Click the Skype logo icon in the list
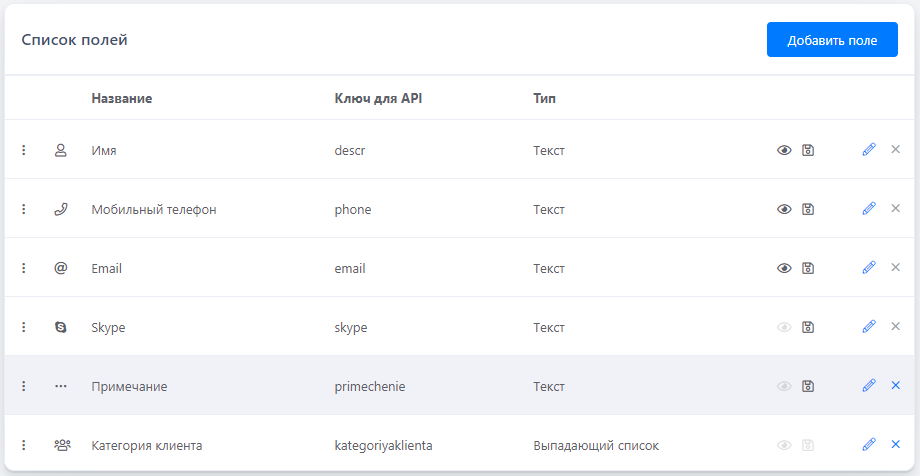The height and width of the screenshot is (476, 920). [61, 327]
